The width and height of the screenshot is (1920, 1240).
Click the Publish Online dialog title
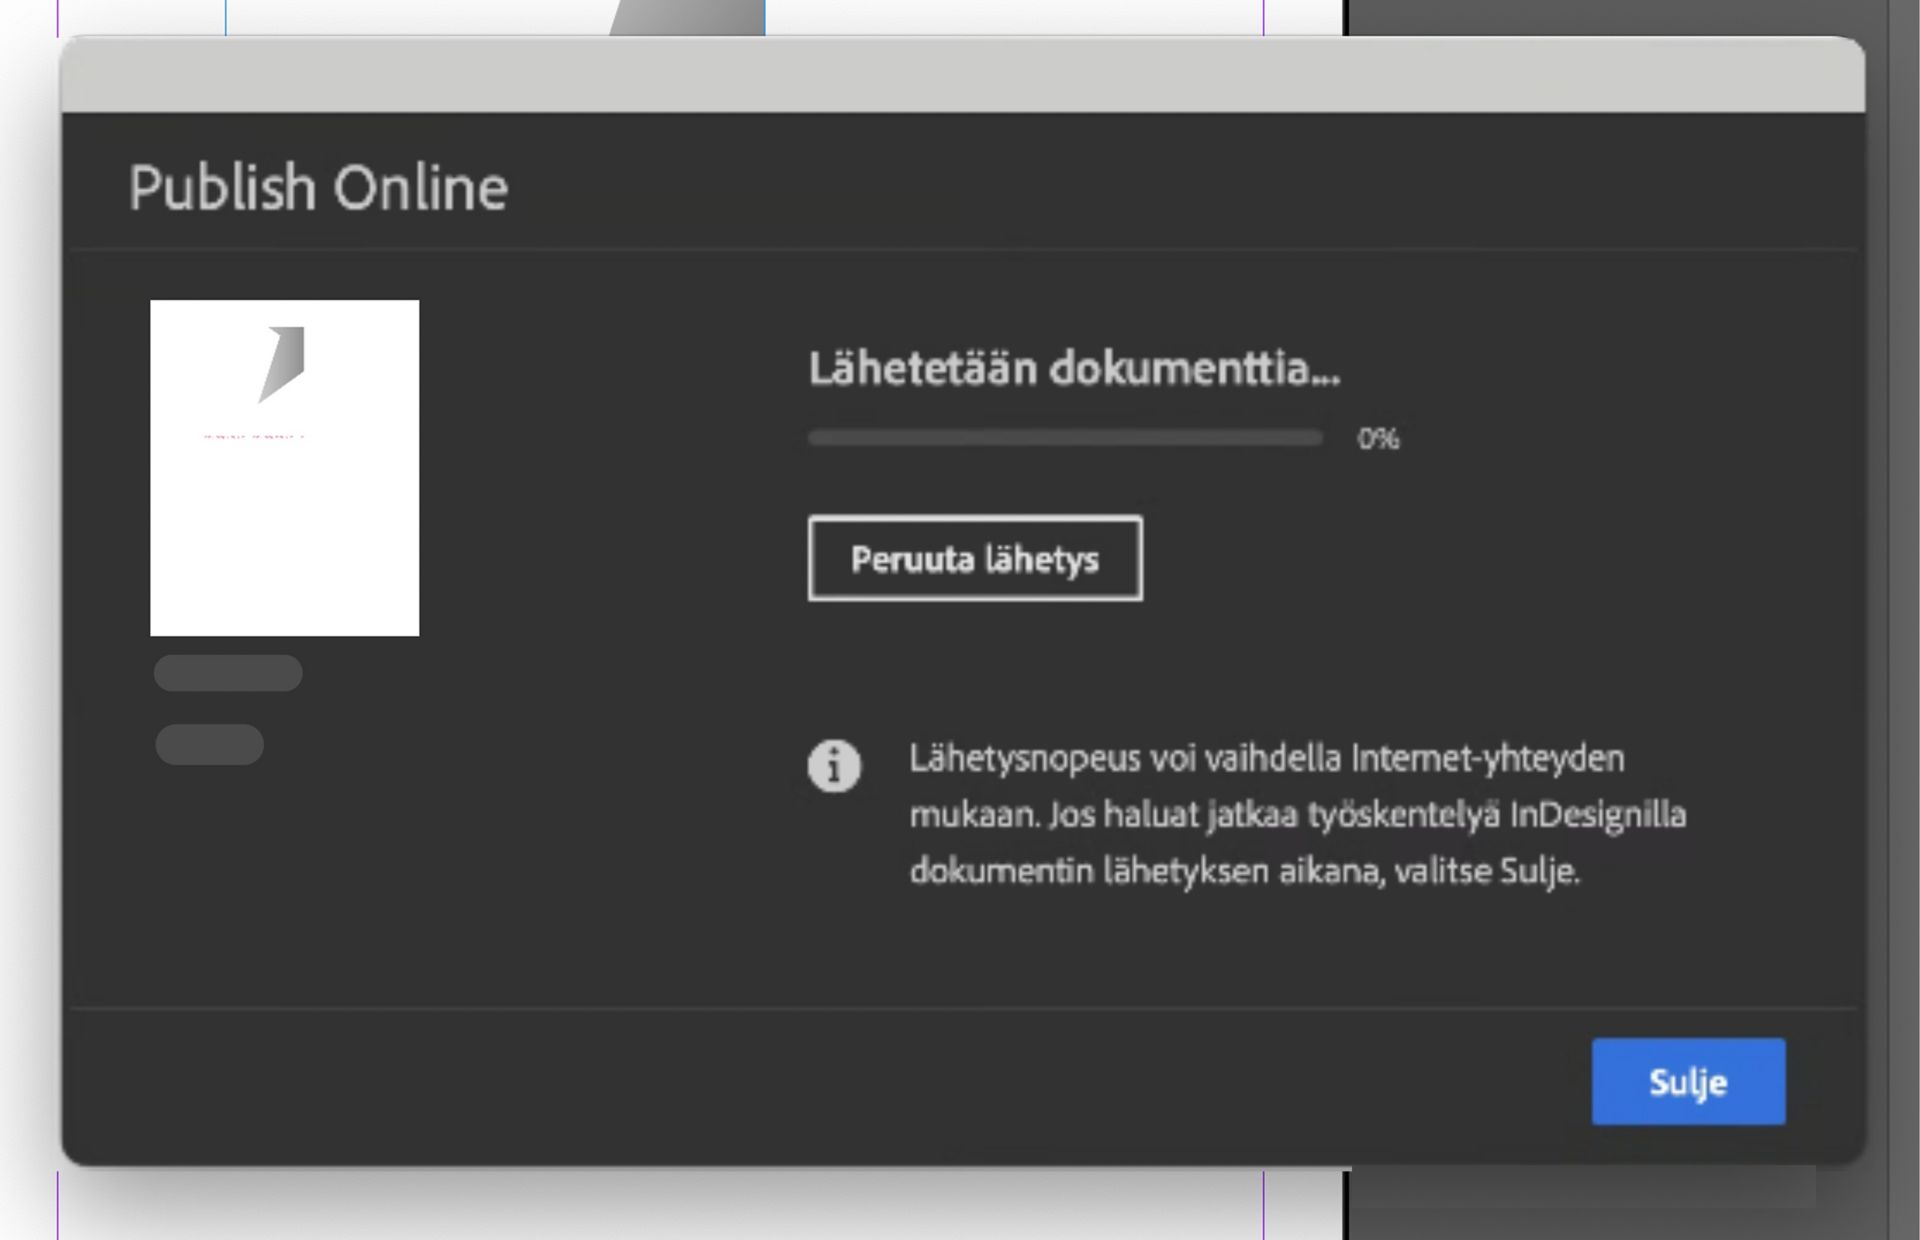[318, 185]
